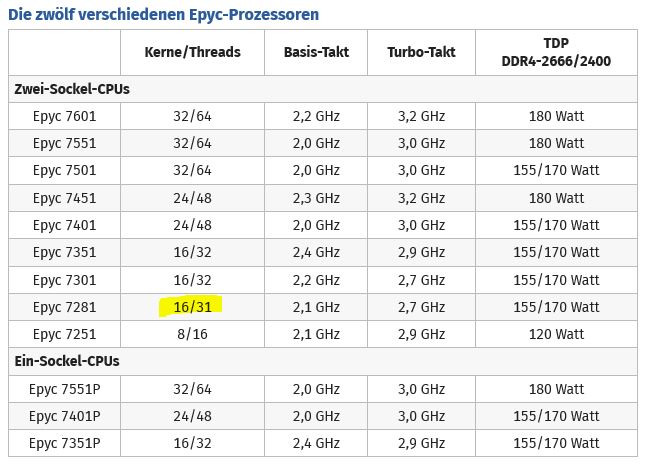This screenshot has height=467, width=654.
Task: Click the Turbo-Takt column header
Action: pos(421,52)
